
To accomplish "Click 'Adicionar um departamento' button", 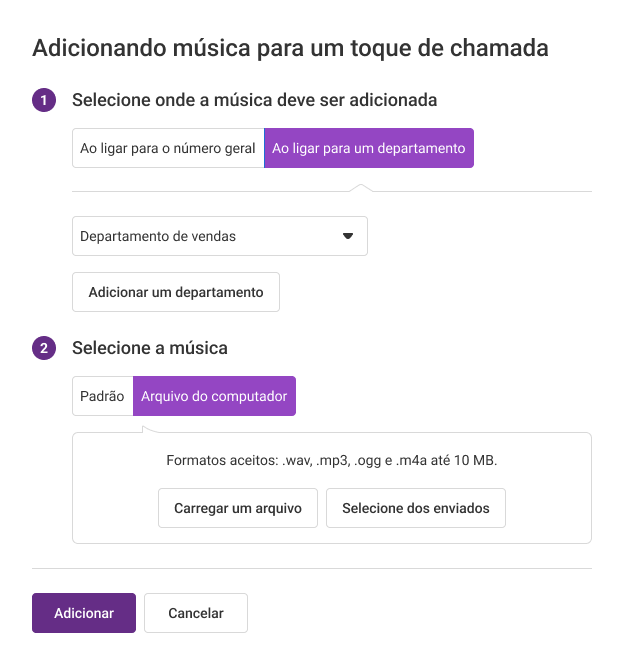I will coord(176,292).
